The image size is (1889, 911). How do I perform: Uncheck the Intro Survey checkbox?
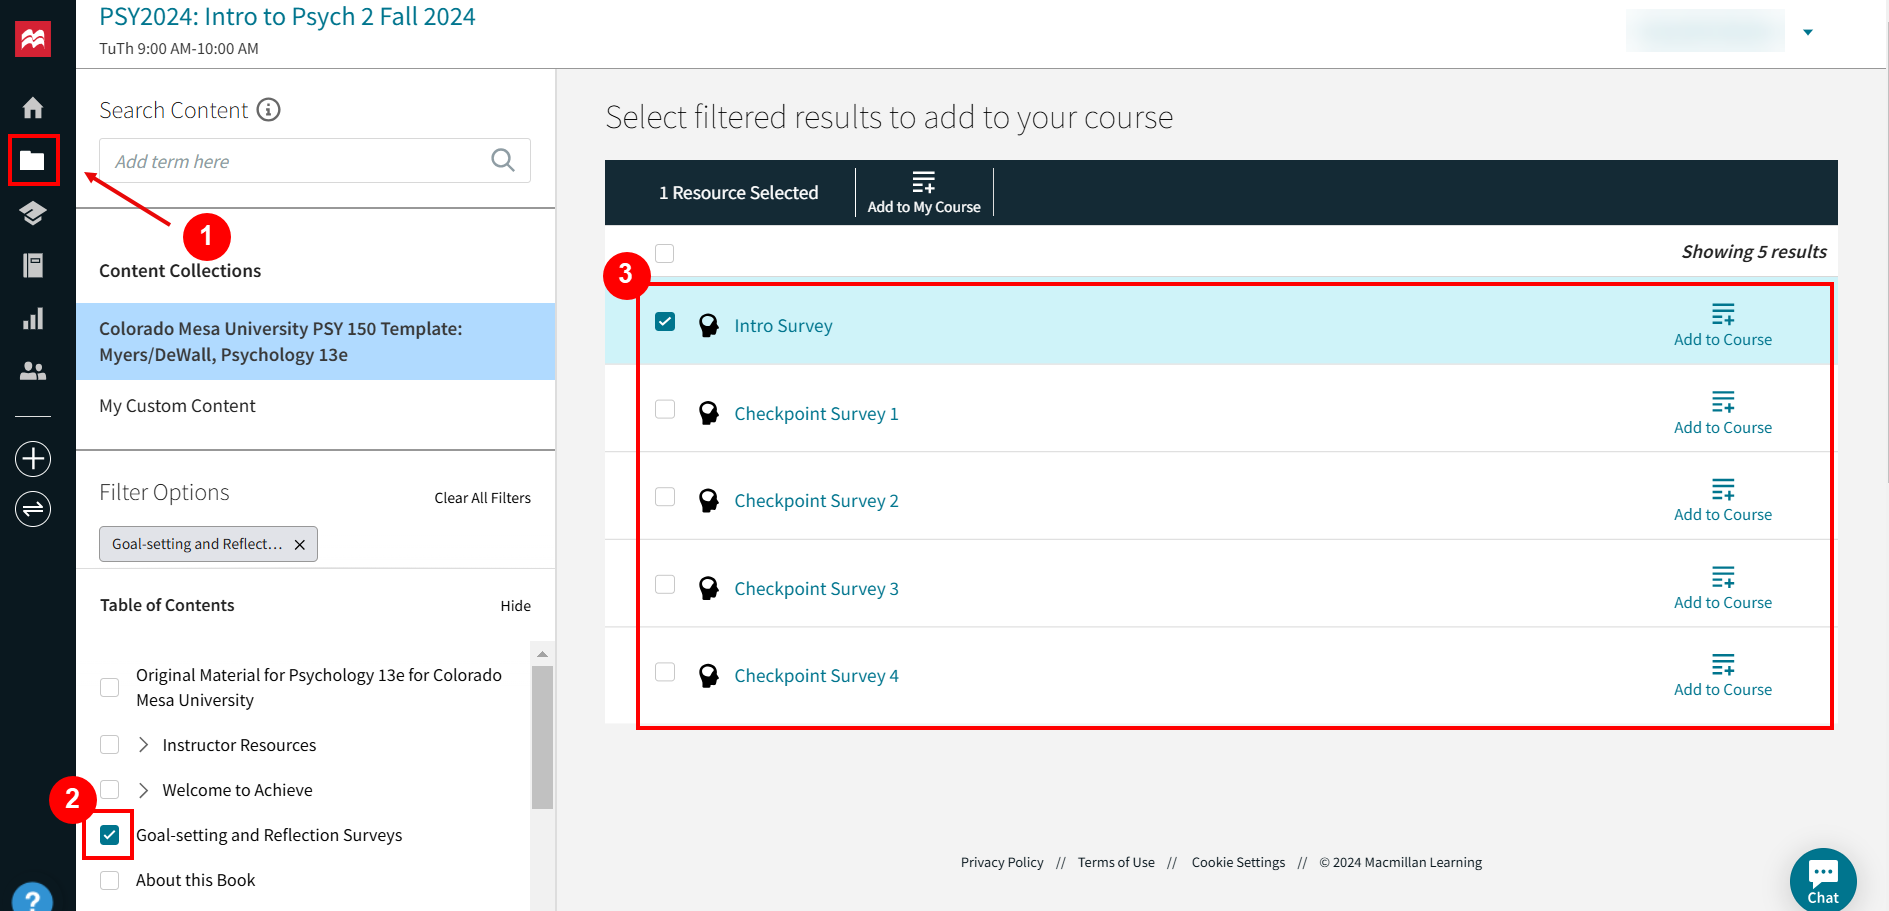pyautogui.click(x=665, y=322)
